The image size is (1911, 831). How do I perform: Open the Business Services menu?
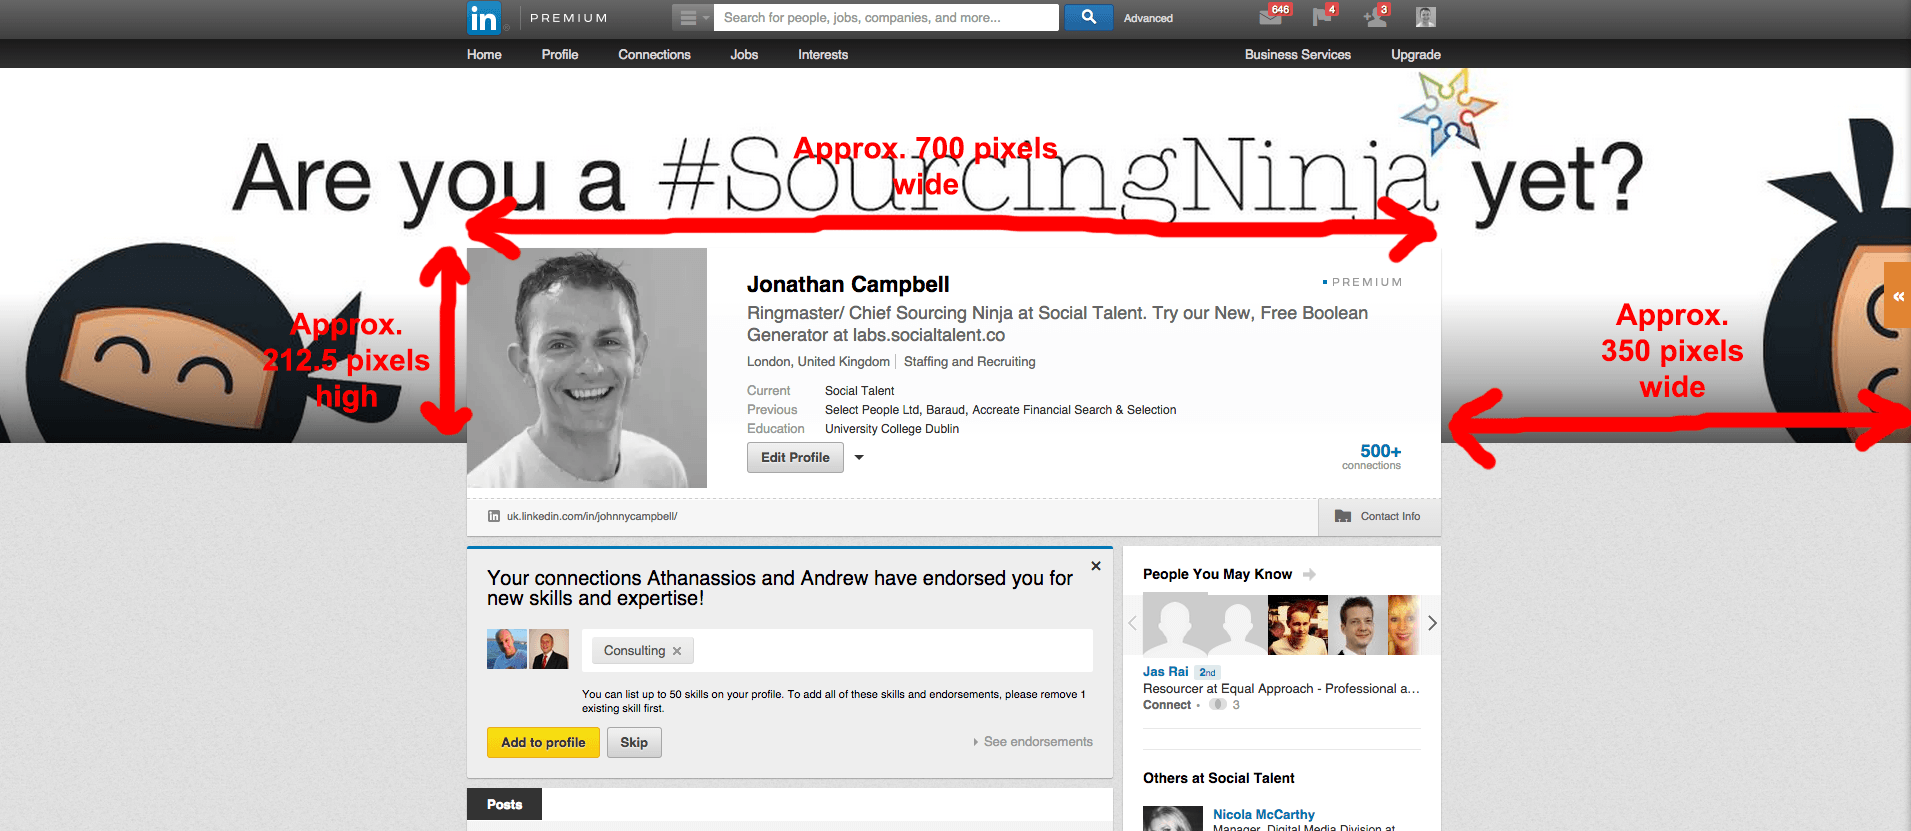click(1298, 54)
